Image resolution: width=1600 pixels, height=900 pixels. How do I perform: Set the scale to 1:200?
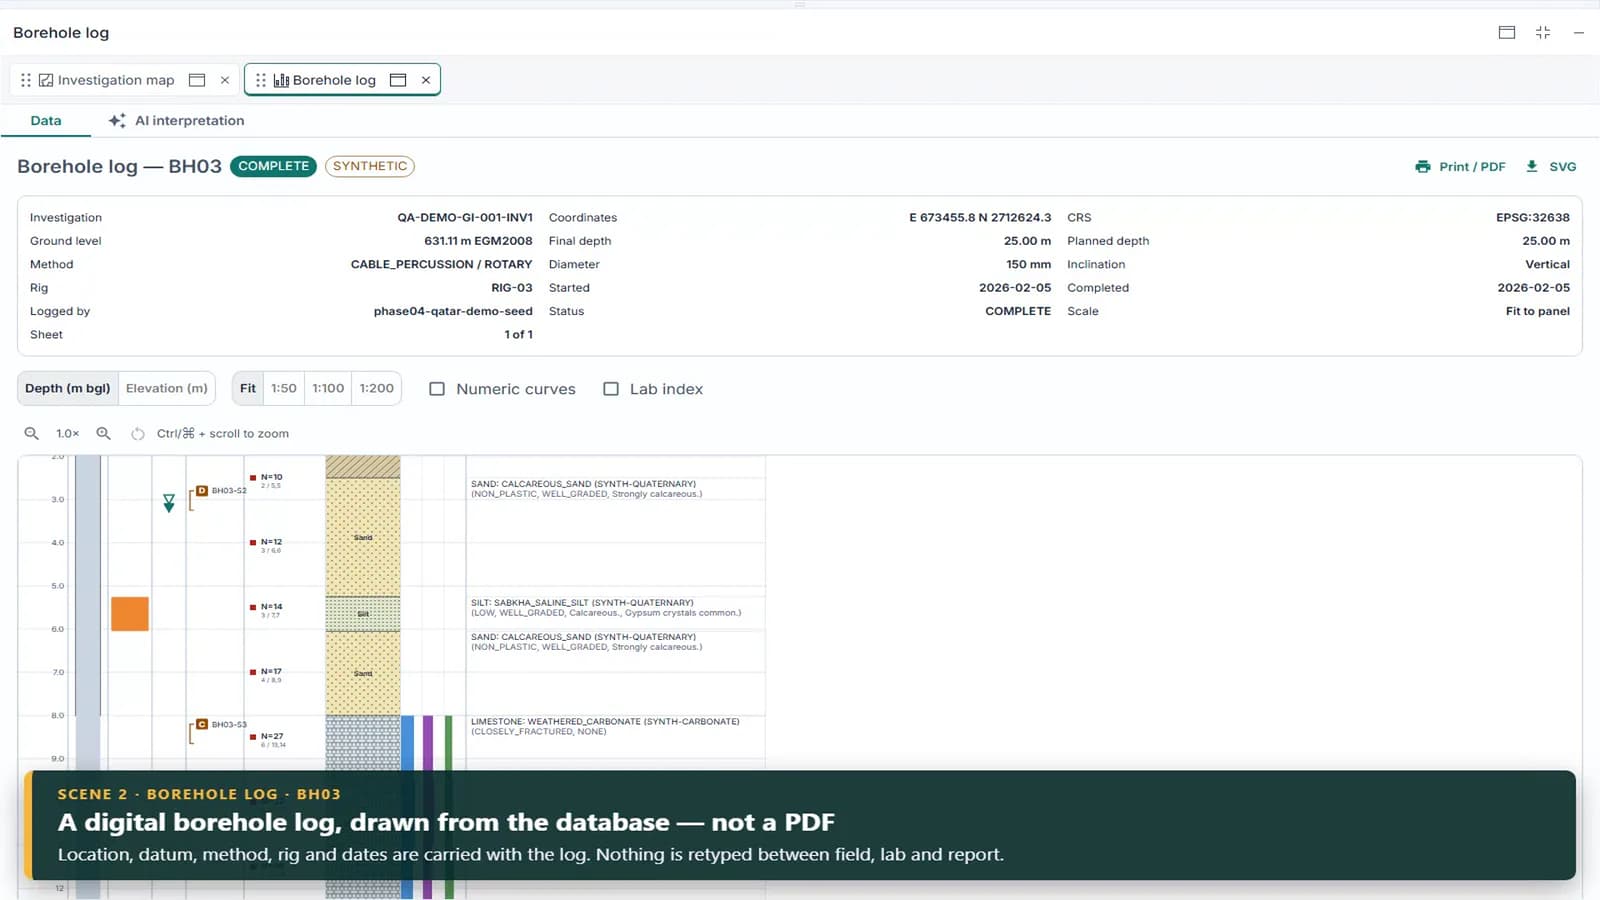click(377, 388)
